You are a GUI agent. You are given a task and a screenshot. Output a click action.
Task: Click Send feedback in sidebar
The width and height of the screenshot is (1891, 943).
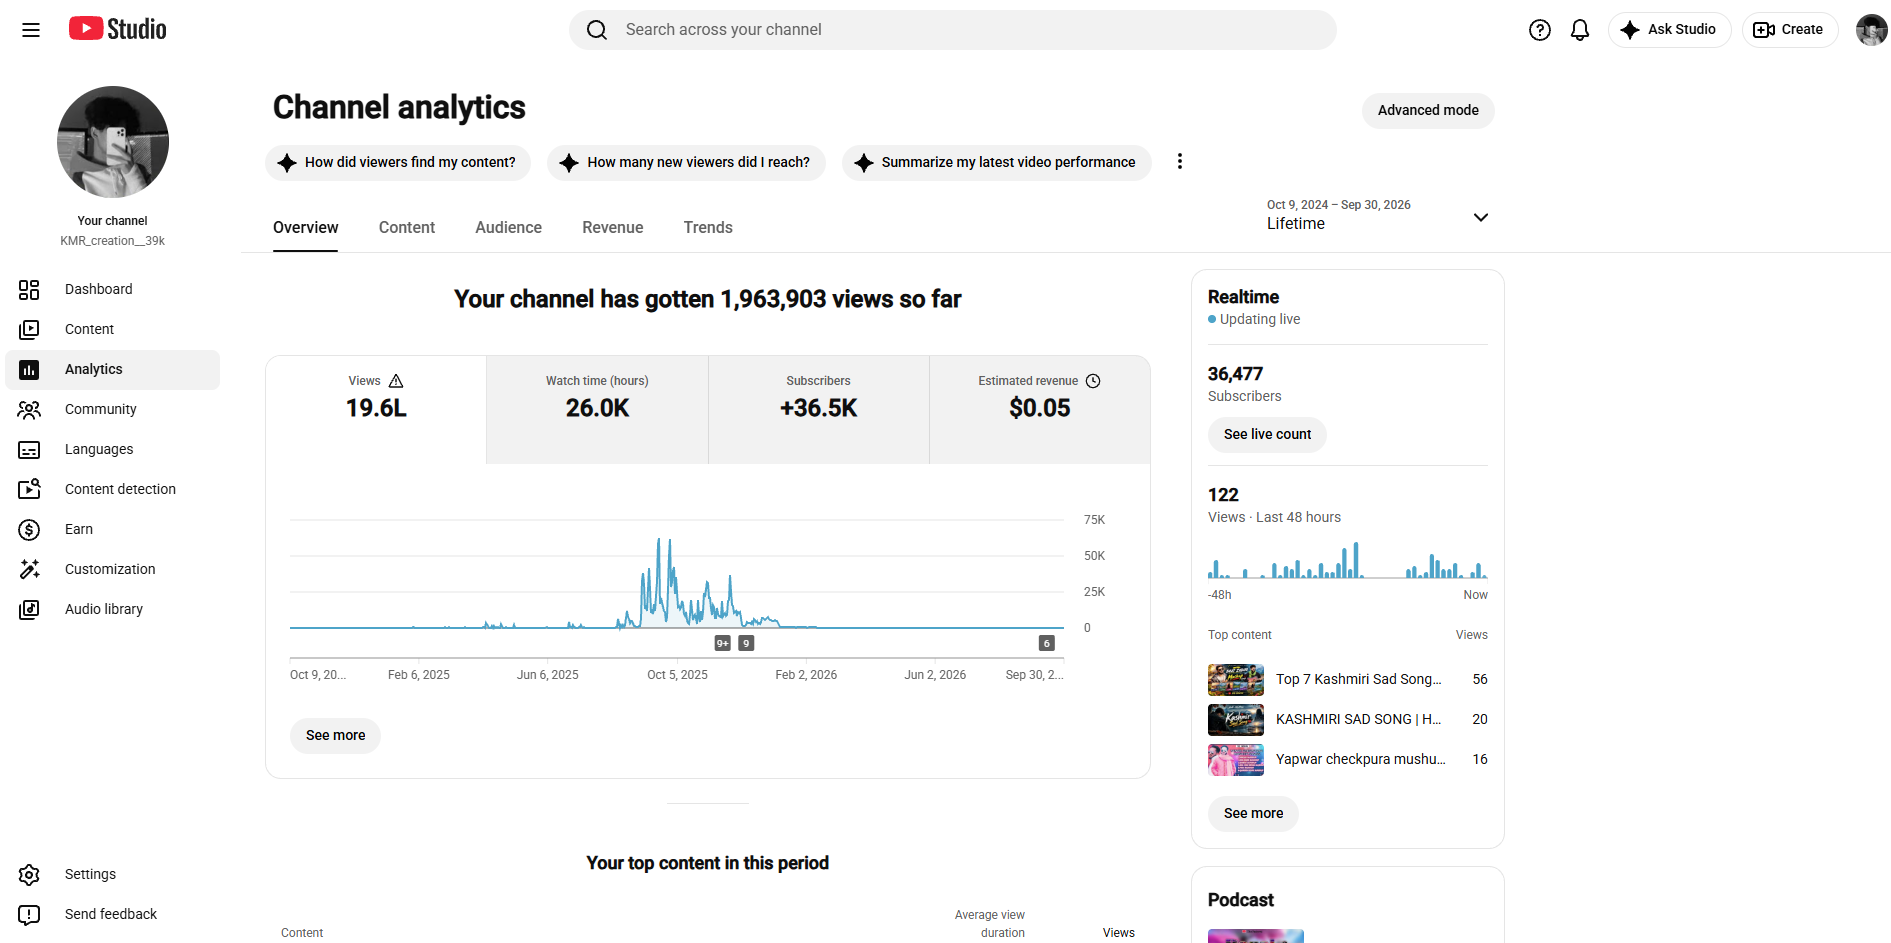click(x=112, y=914)
